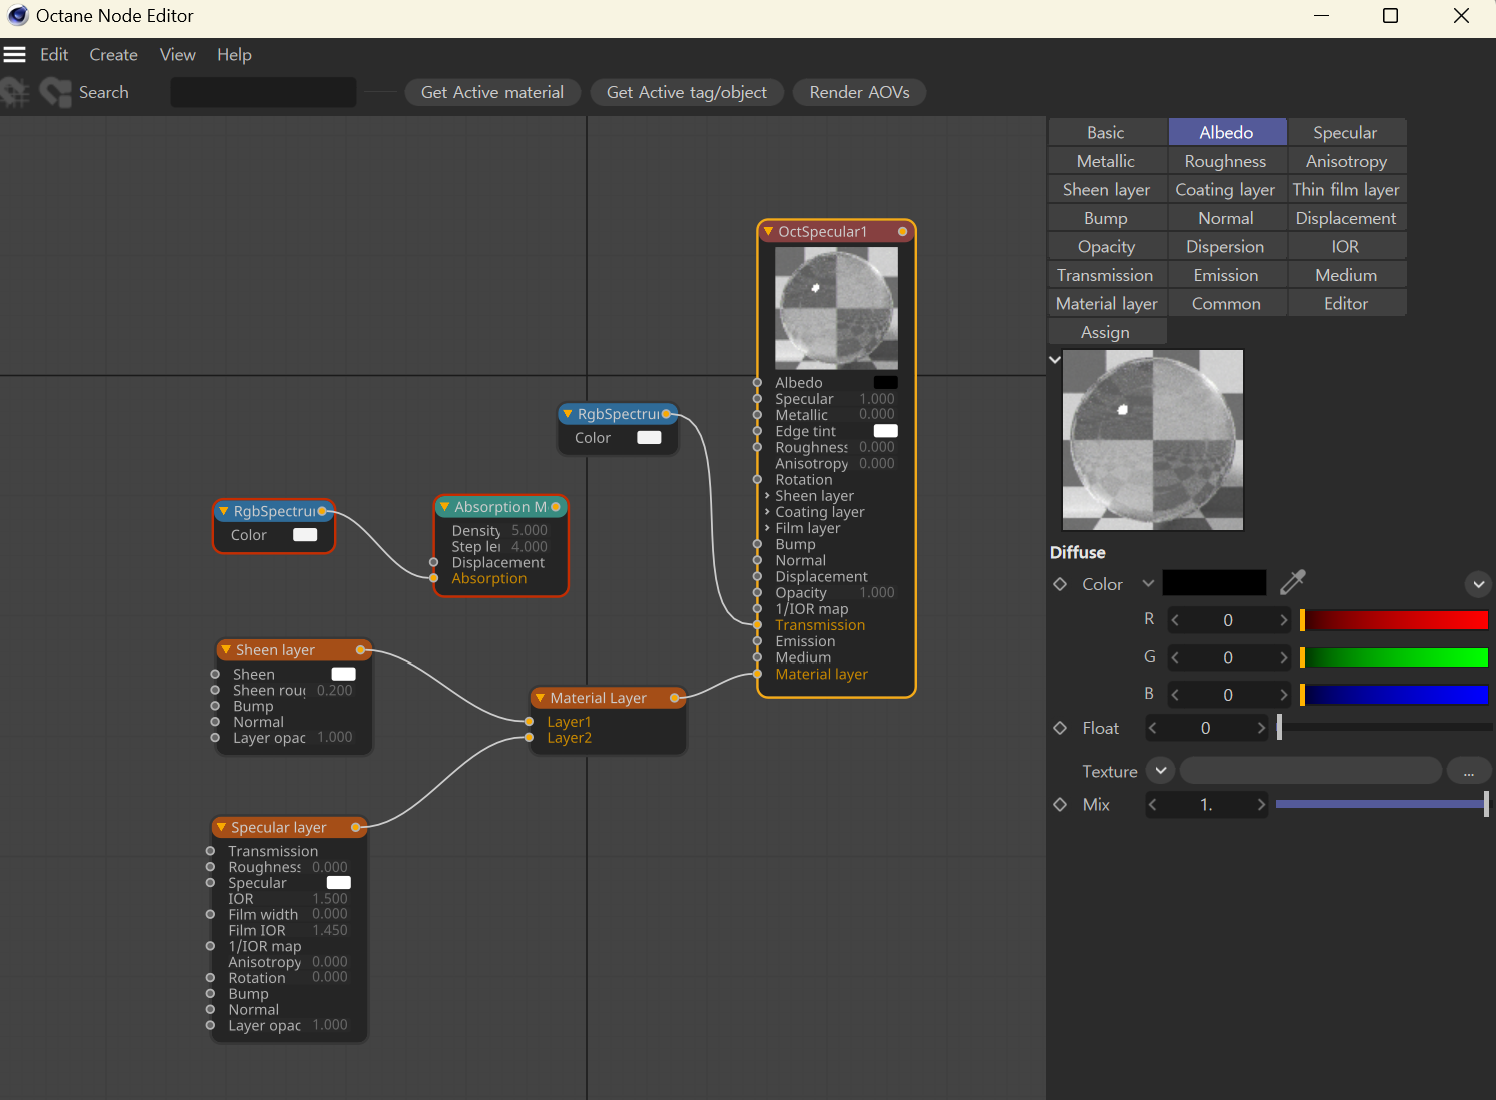Viewport: 1496px width, 1100px height.
Task: Click the Absorption Medium node output port
Action: tap(556, 507)
